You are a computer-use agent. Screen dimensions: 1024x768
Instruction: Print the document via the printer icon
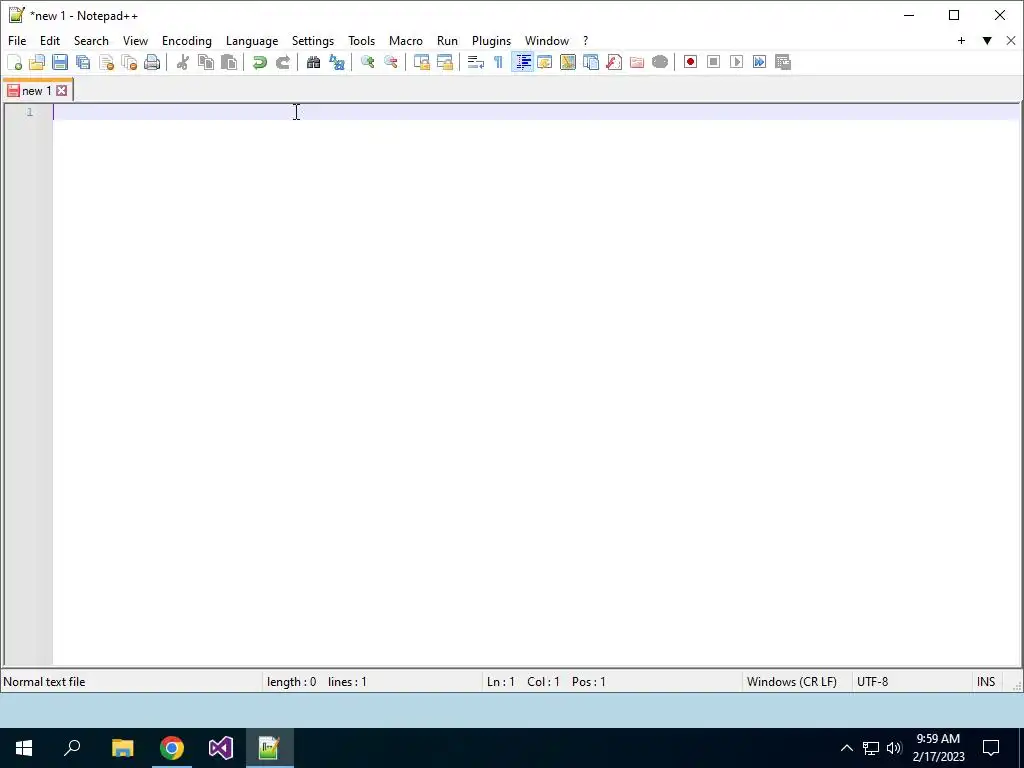click(152, 62)
